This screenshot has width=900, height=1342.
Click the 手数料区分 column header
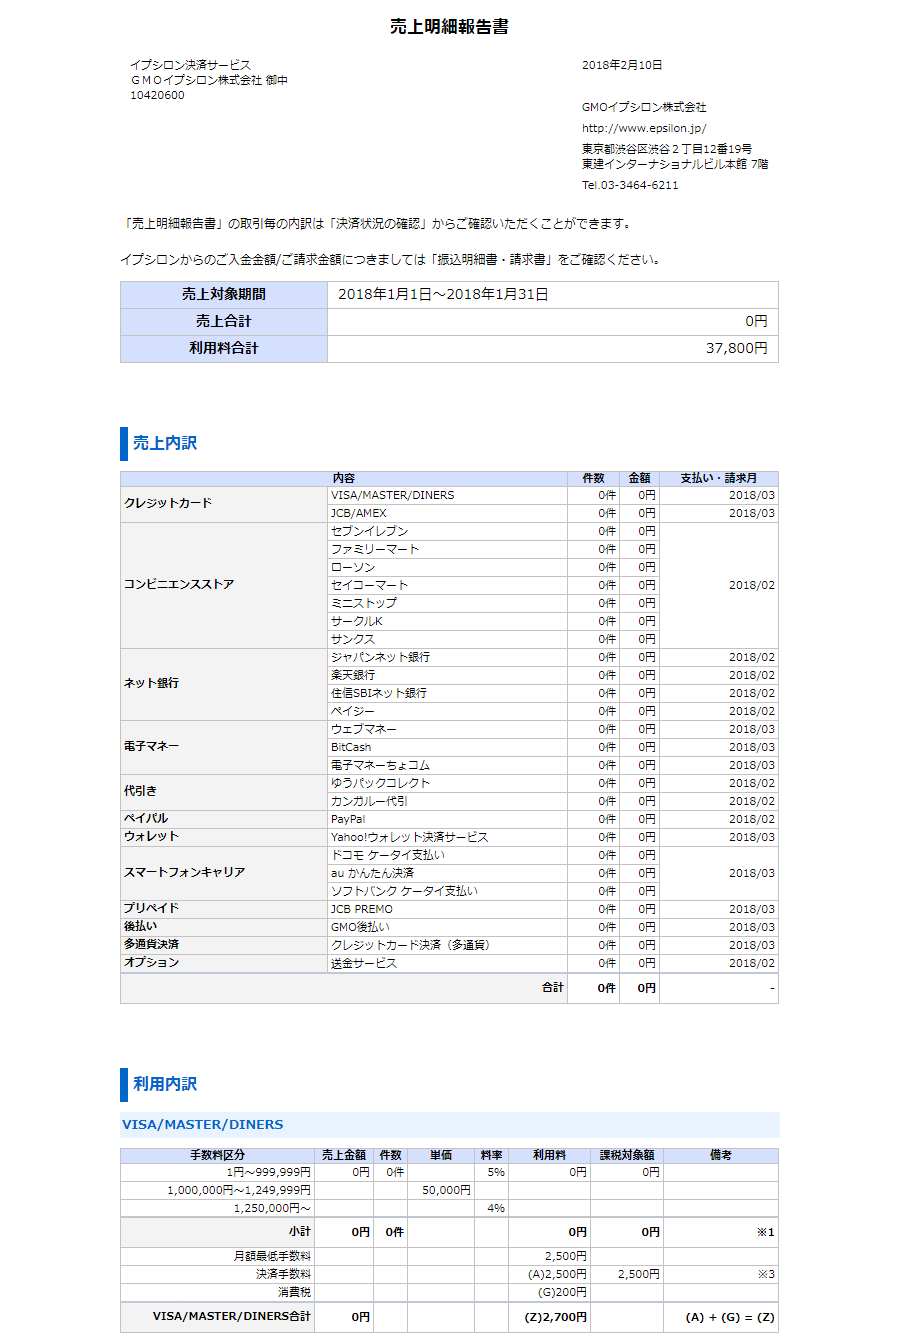click(x=217, y=1155)
